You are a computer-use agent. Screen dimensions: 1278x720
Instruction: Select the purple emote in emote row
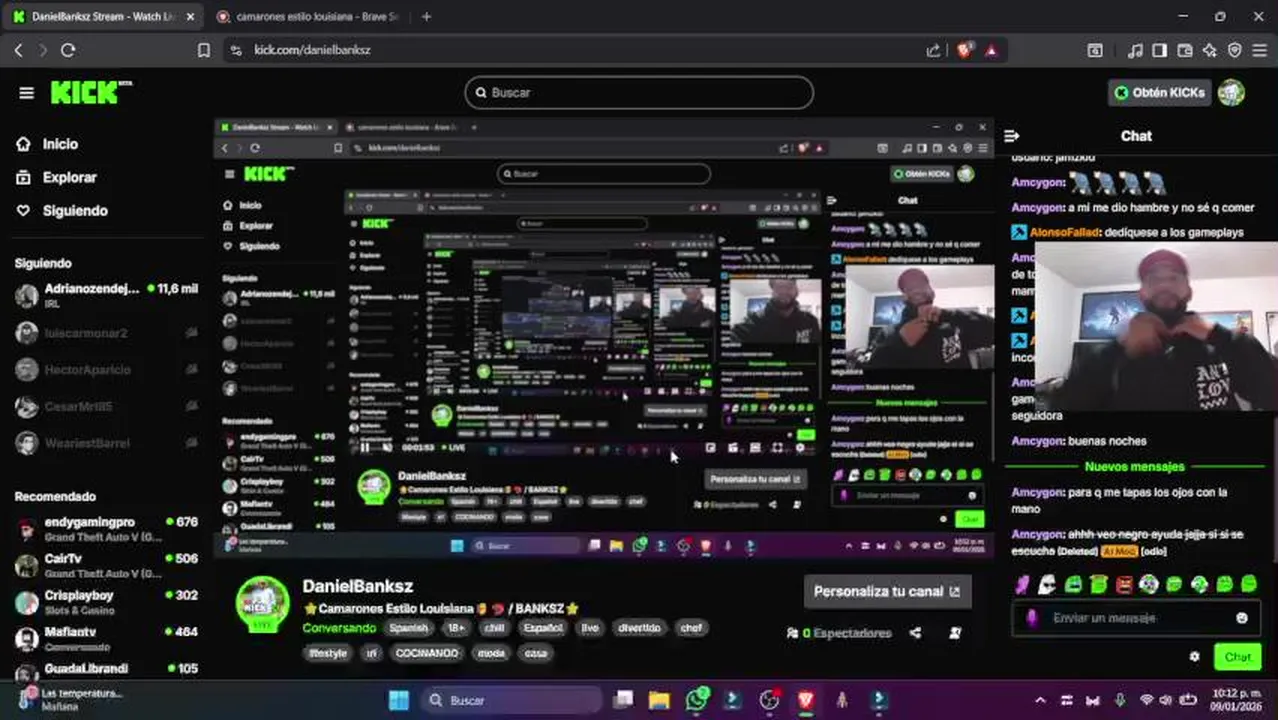[x=1021, y=584]
